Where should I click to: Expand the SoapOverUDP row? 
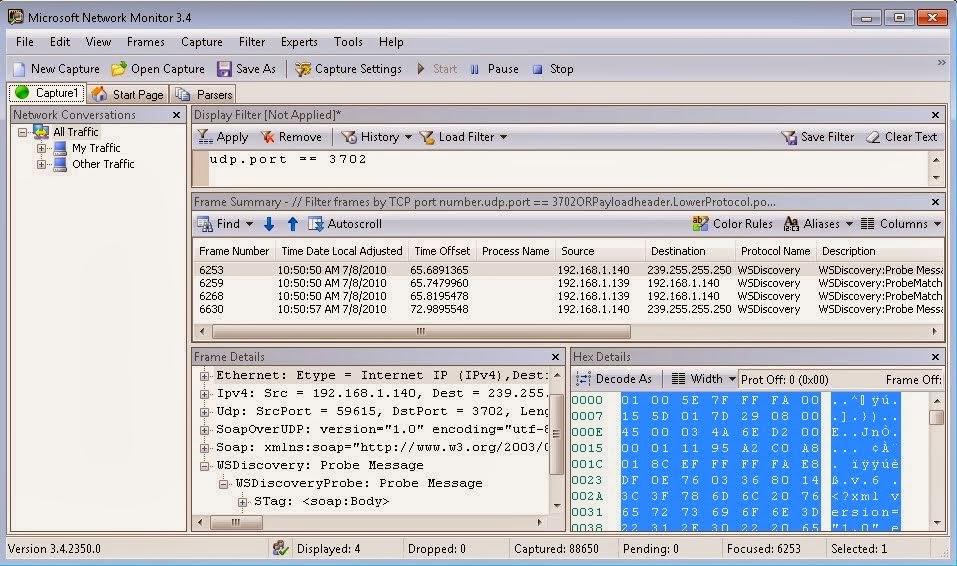[204, 430]
